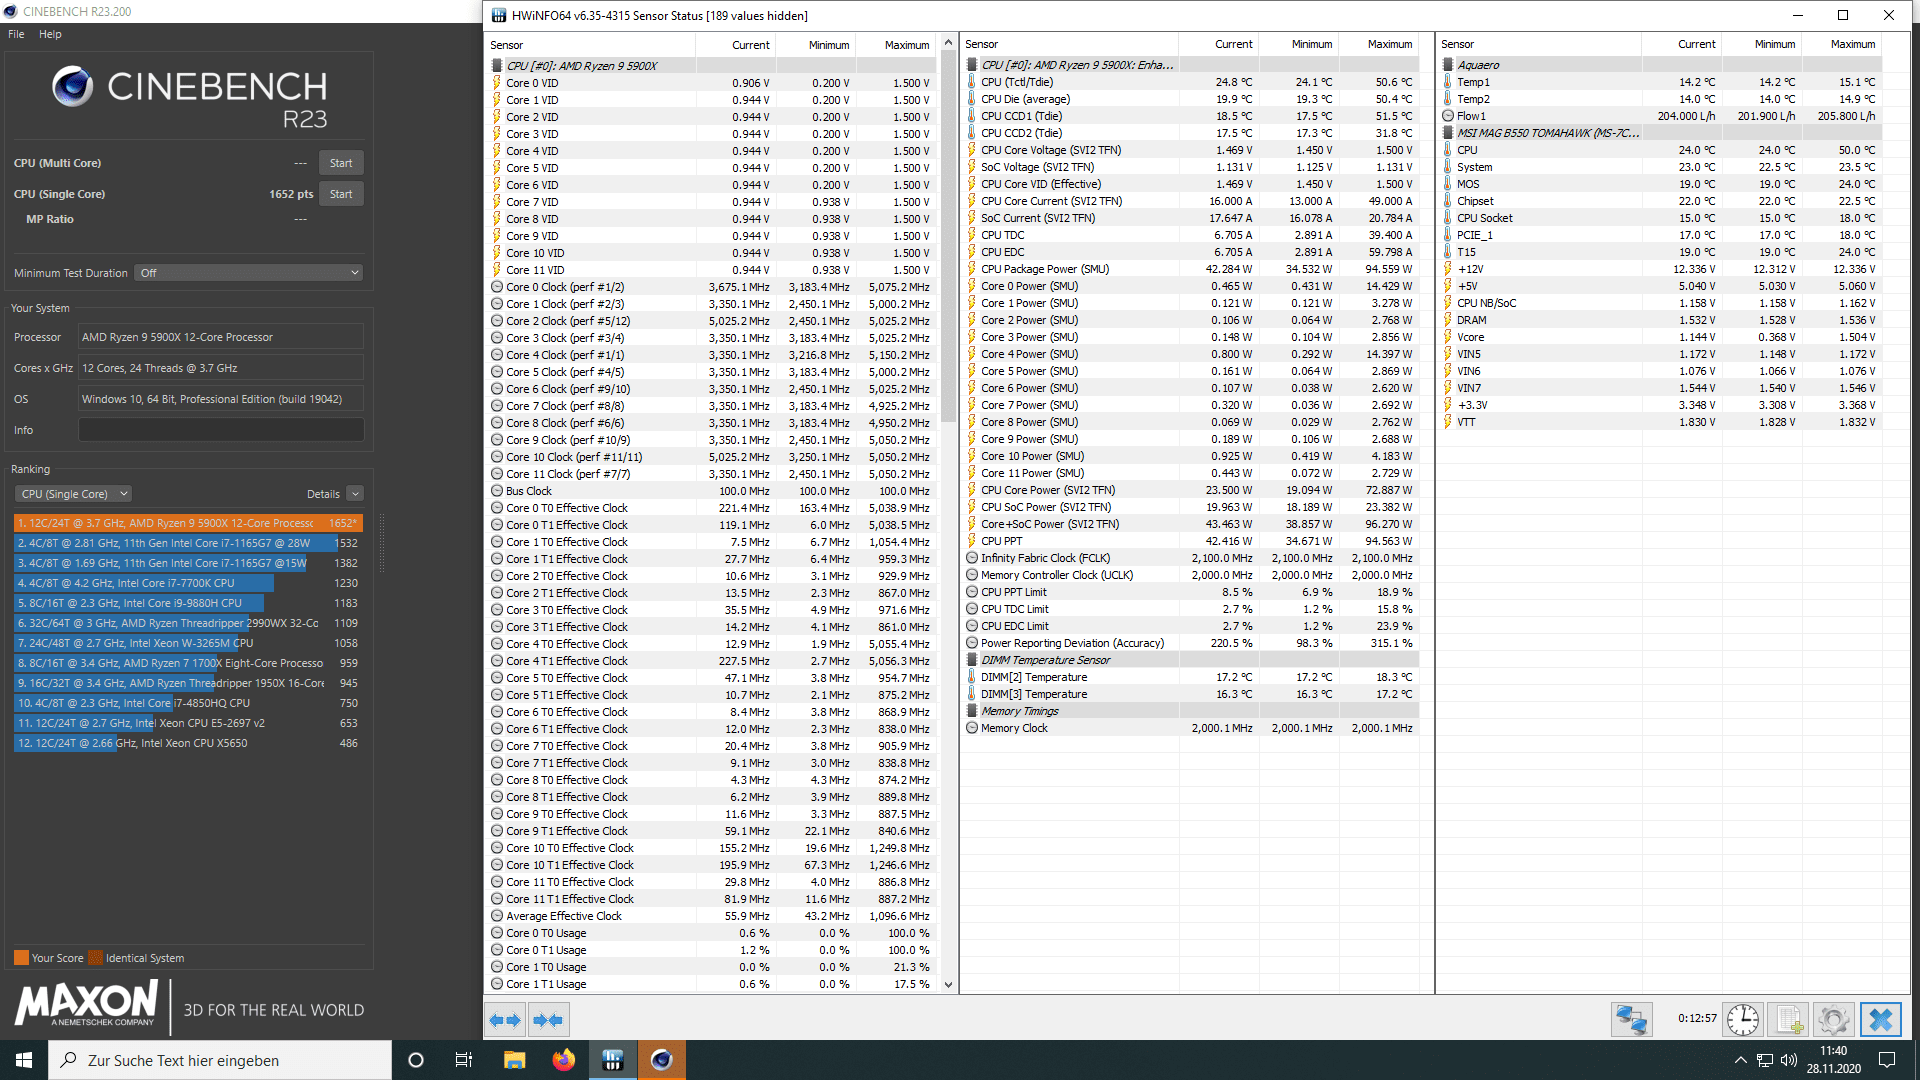
Task: Select the Infinity Fabric Clock (FCLK) row
Action: [x=1191, y=558]
